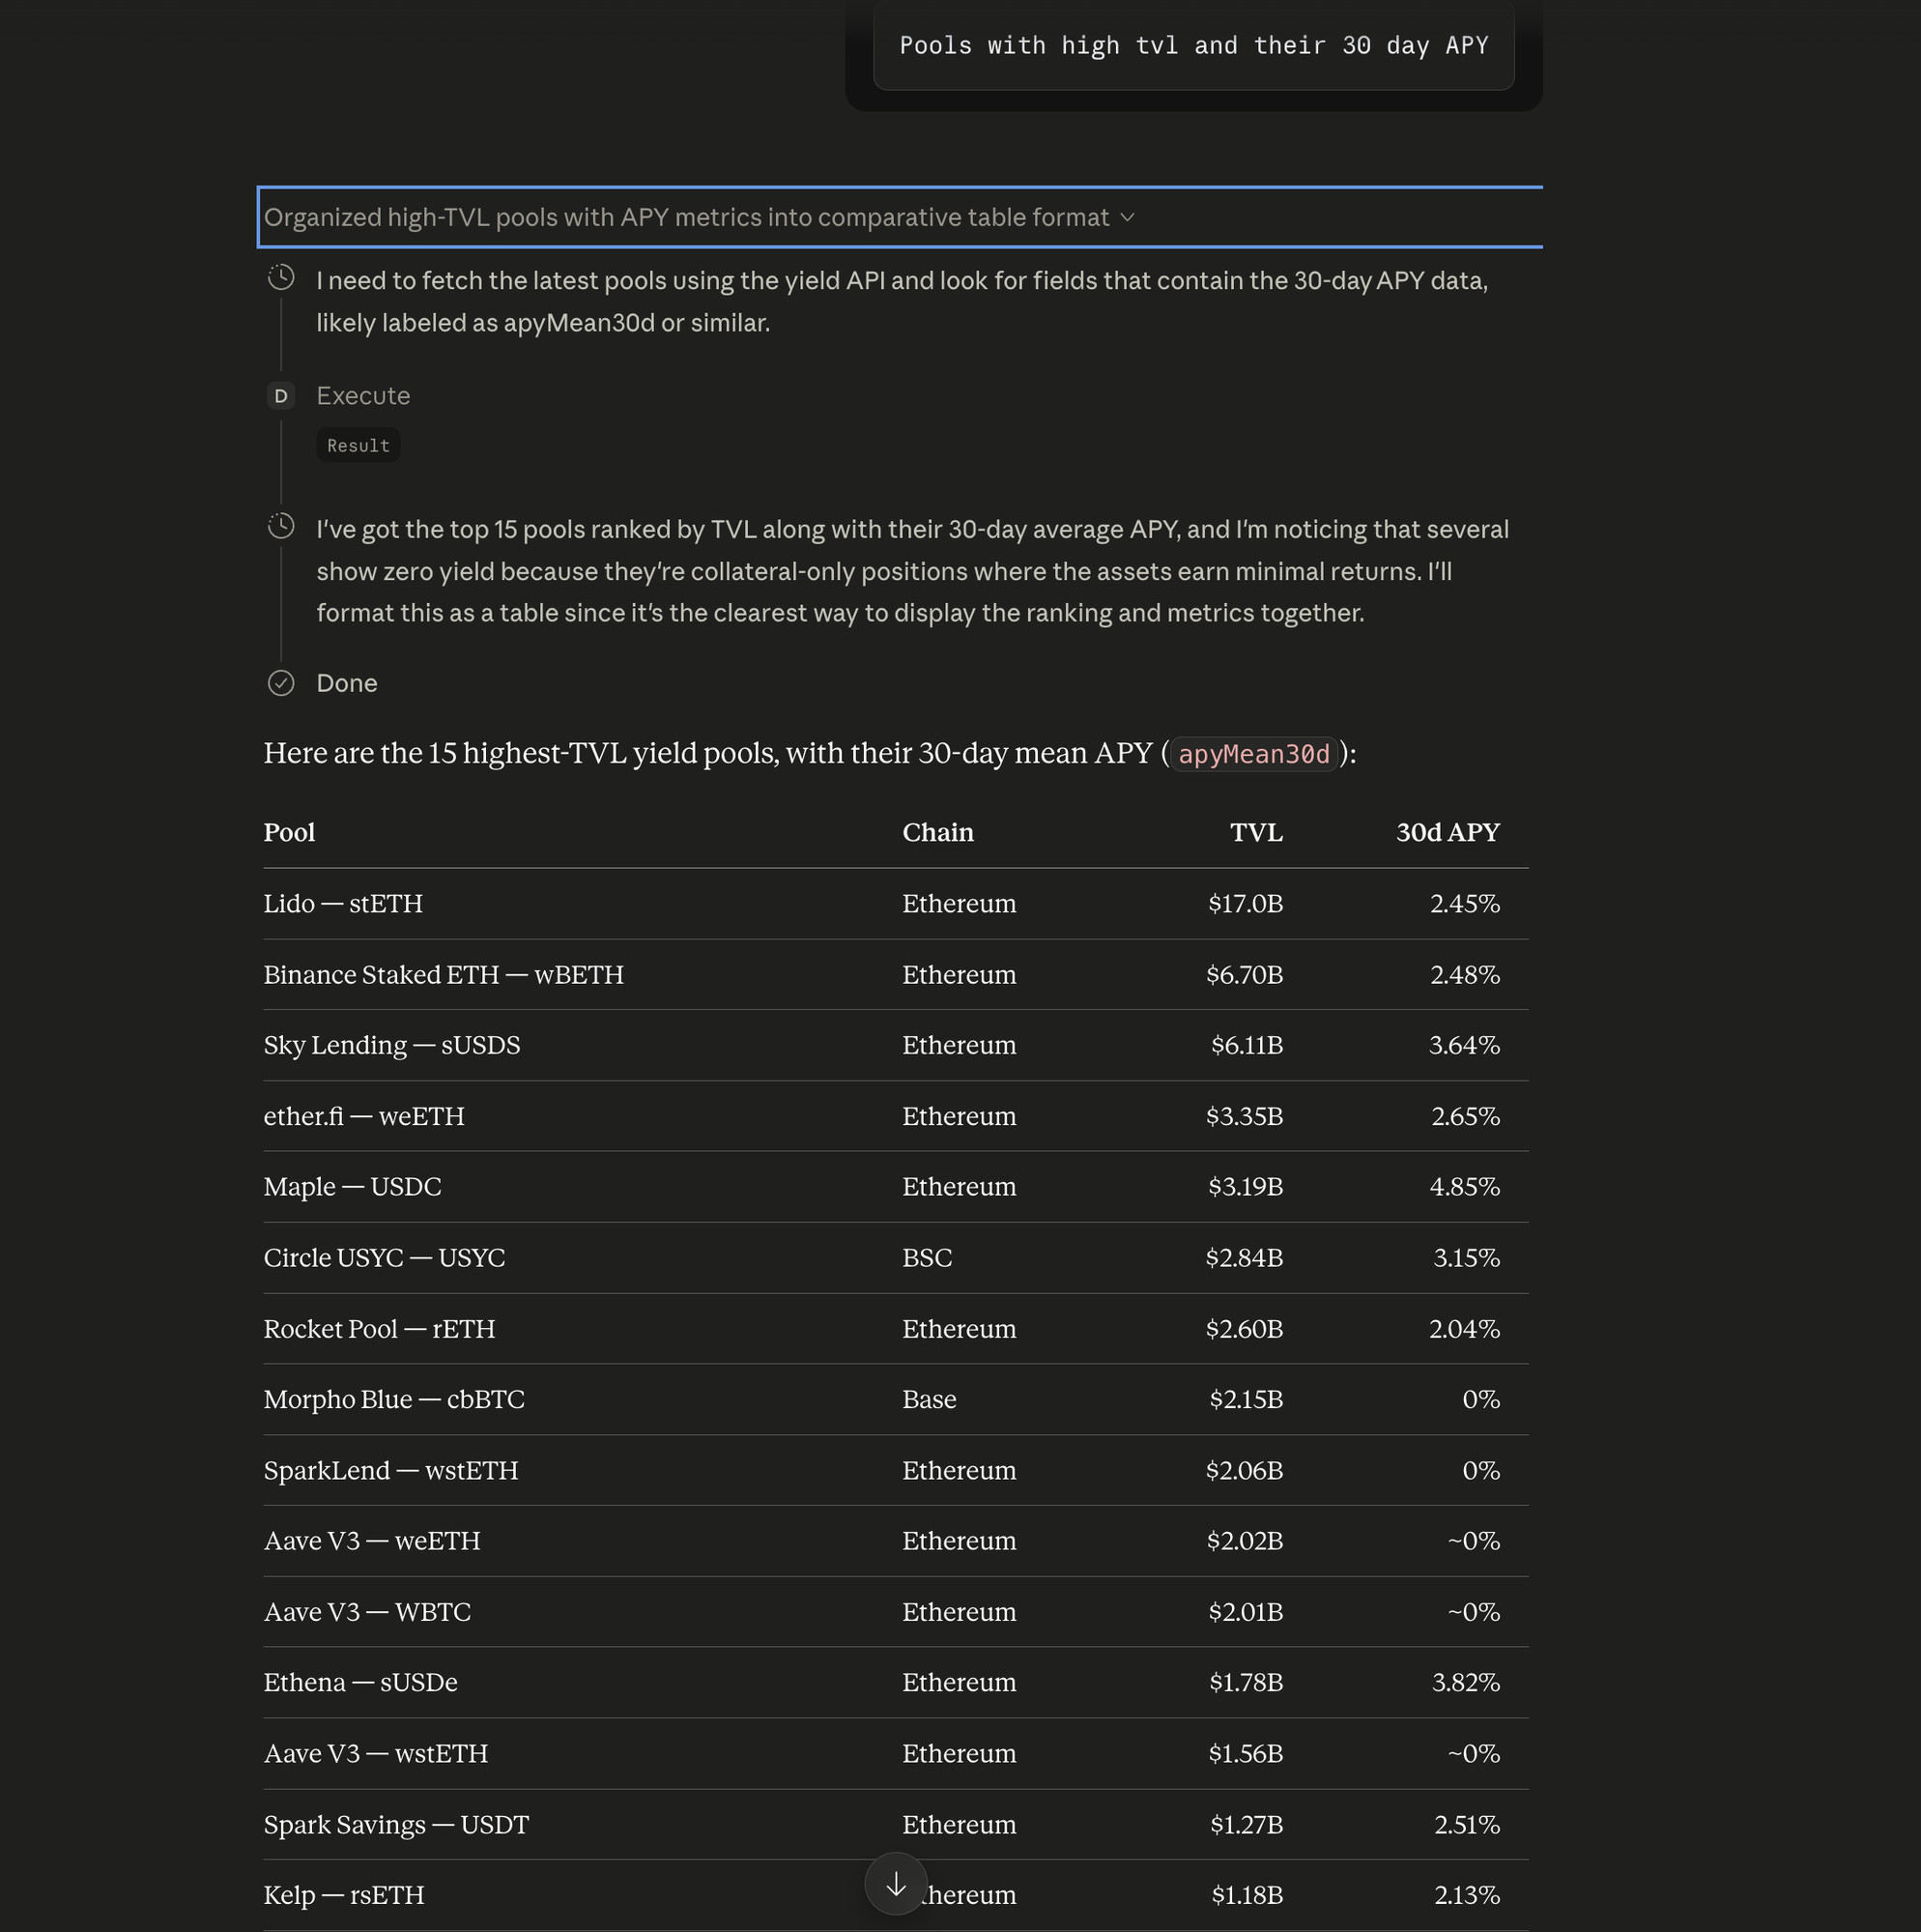The width and height of the screenshot is (1921, 1932).
Task: Select the 'Aave V3 — wstETH' cell
Action: tap(376, 1753)
